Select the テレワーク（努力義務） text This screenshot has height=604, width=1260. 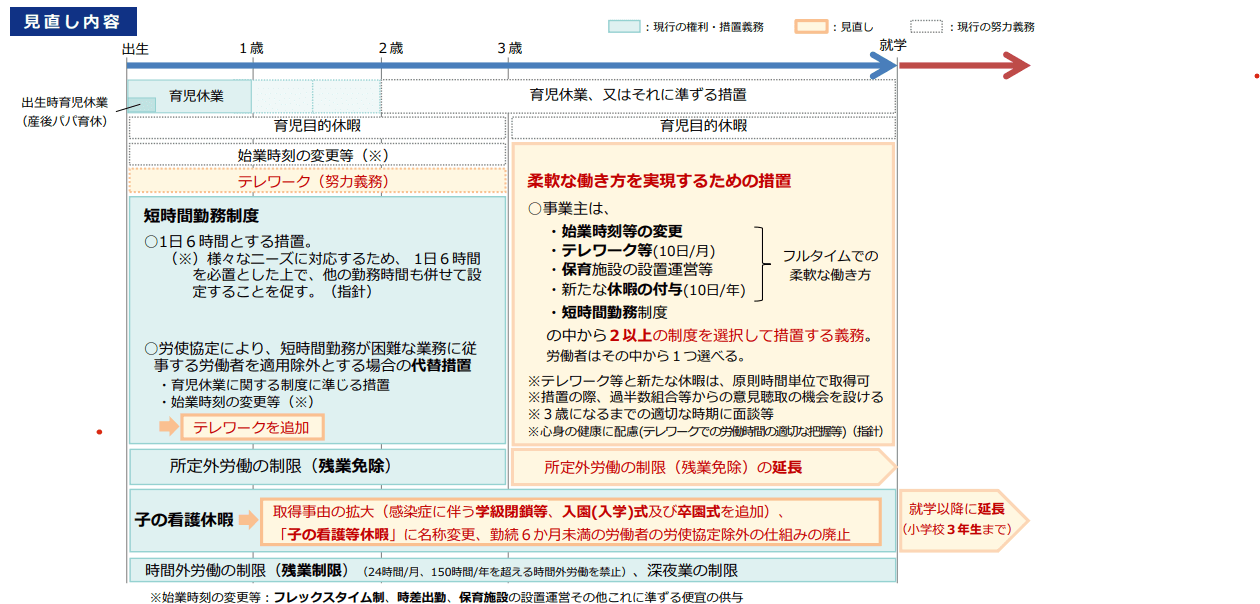313,181
